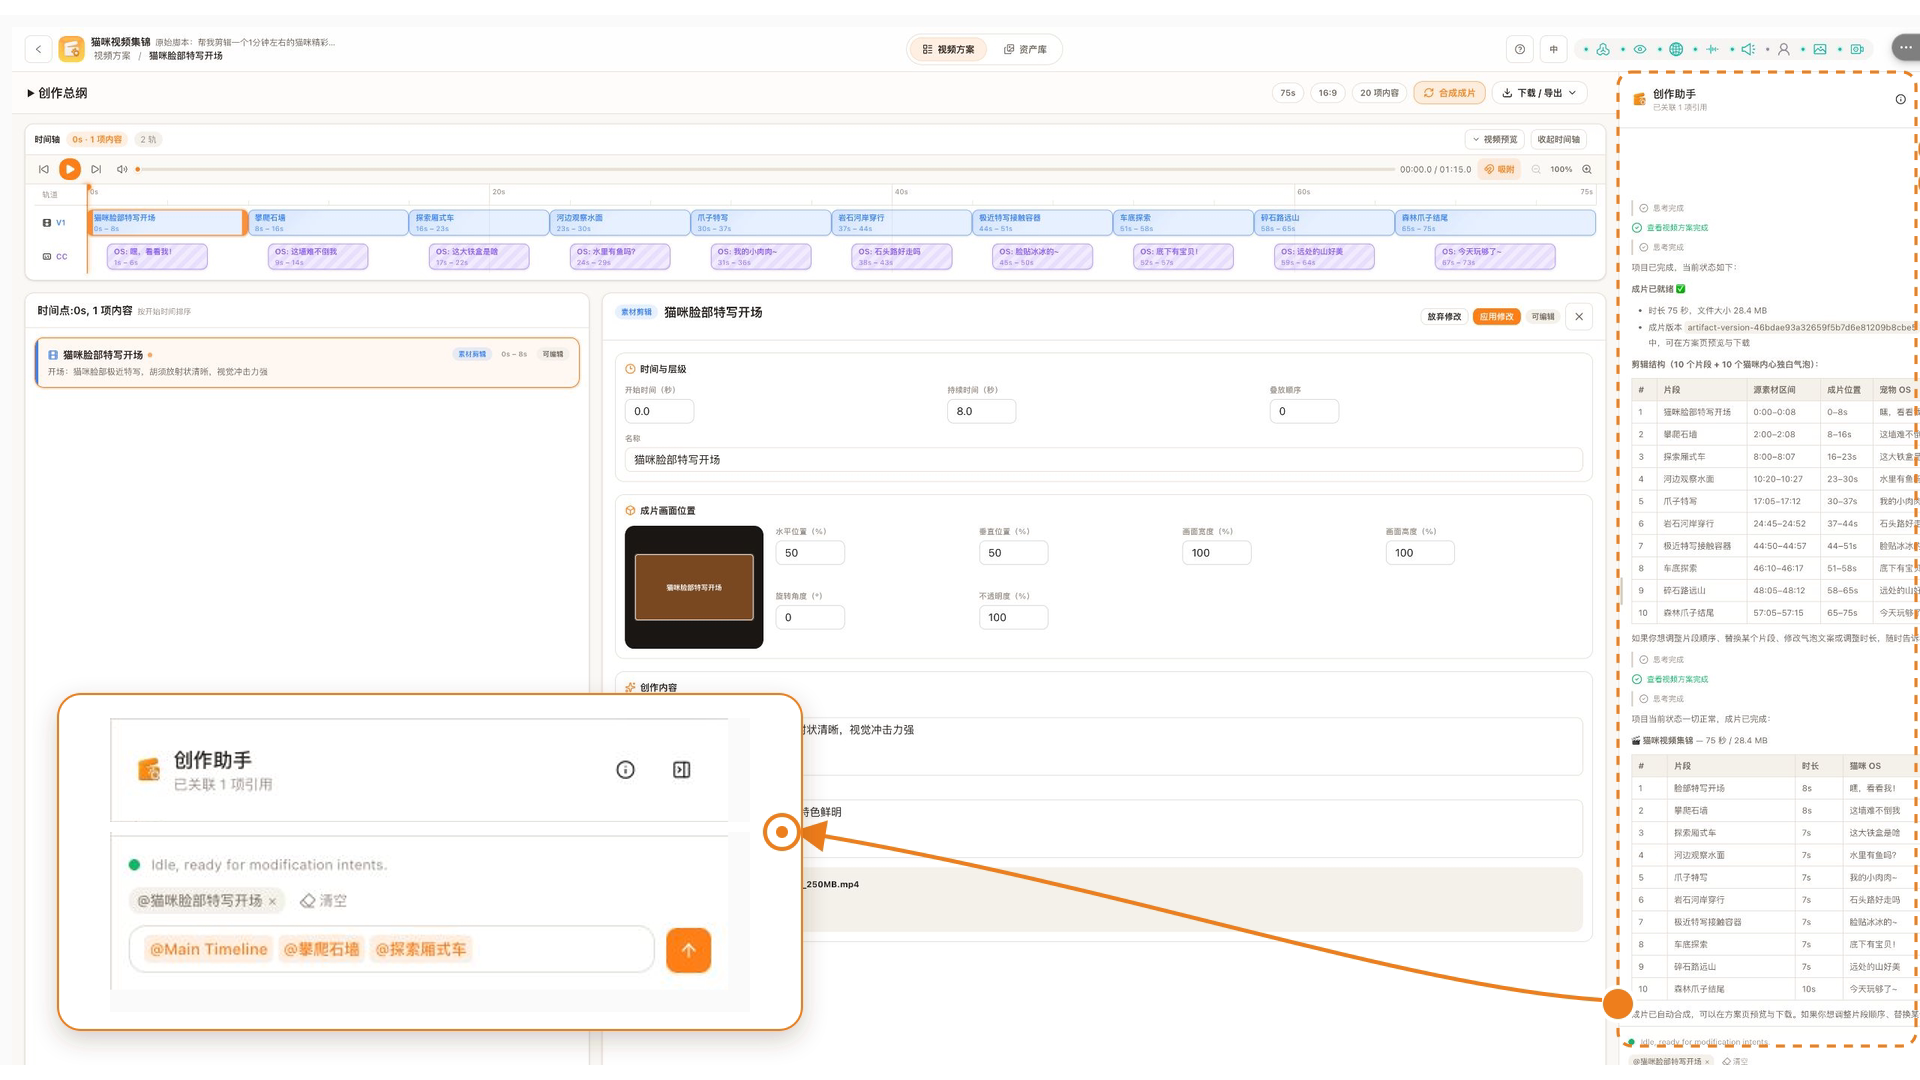Click the 名称 input field

coord(1103,460)
